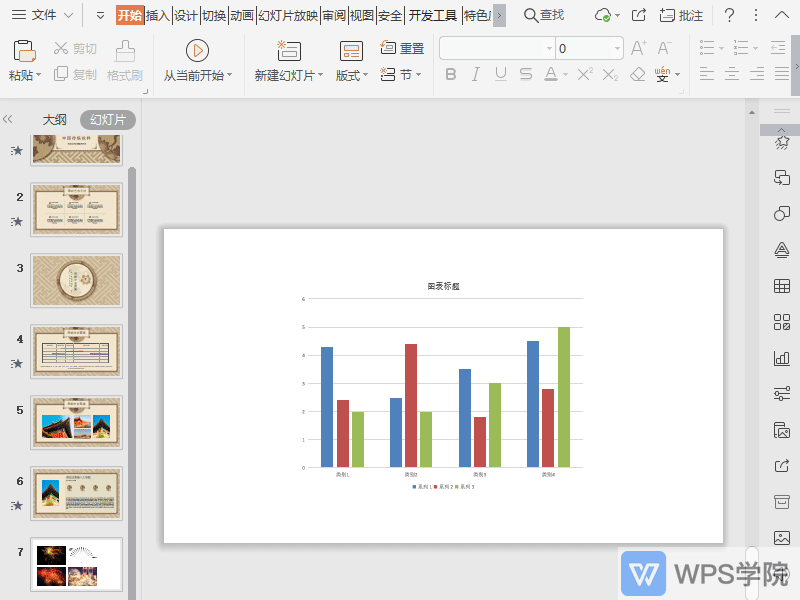Click the 查找 search button

(544, 15)
